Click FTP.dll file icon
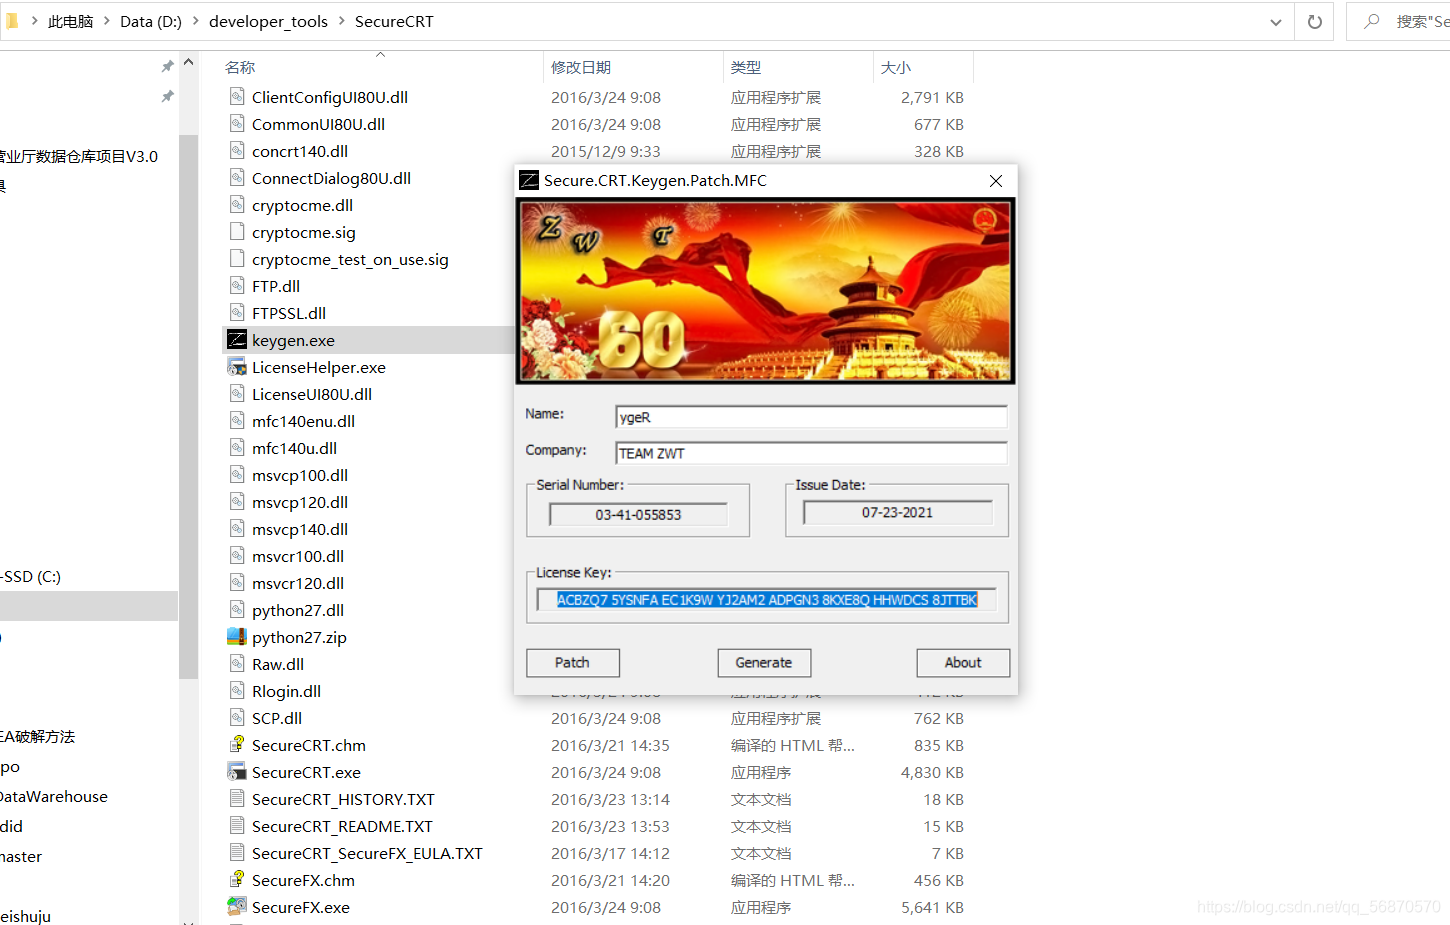This screenshot has height=925, width=1450. 237,286
